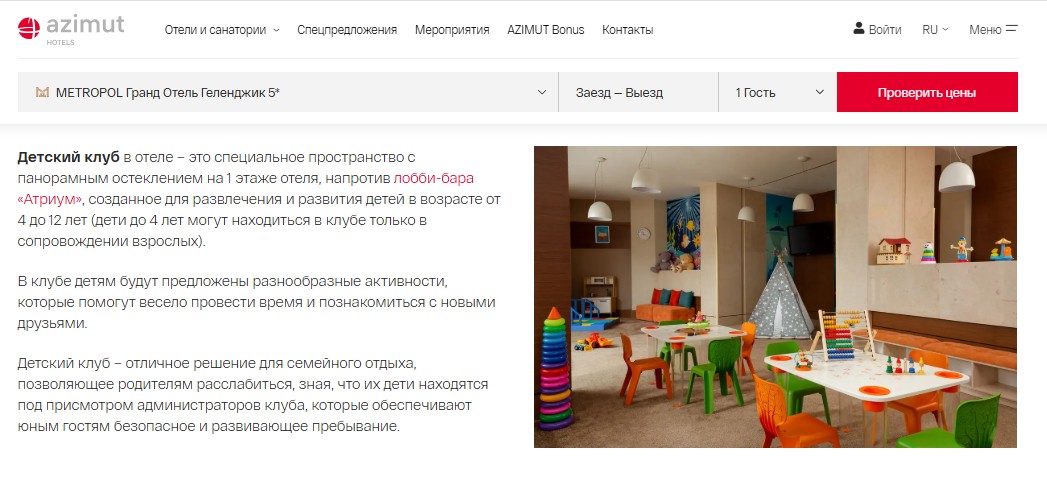The width and height of the screenshot is (1047, 493).
Task: Follow the лобби-бара «Атриум» link
Action: point(434,178)
